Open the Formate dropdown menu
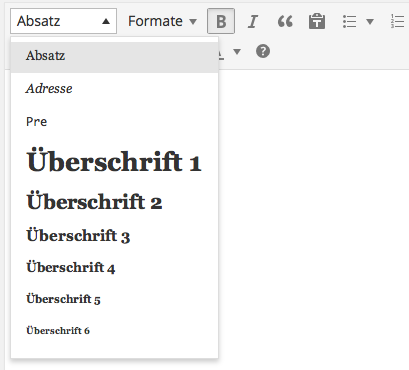 [x=162, y=21]
